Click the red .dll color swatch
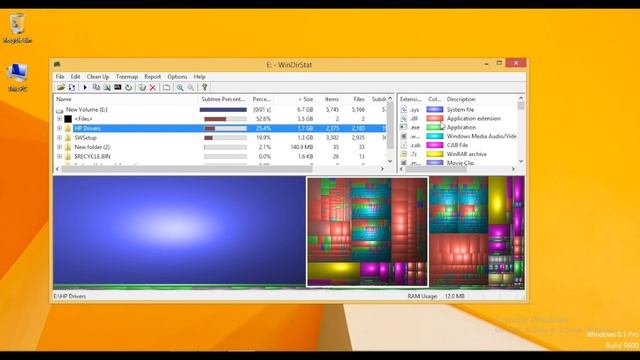Viewport: 640px width, 360px height. tap(435, 118)
